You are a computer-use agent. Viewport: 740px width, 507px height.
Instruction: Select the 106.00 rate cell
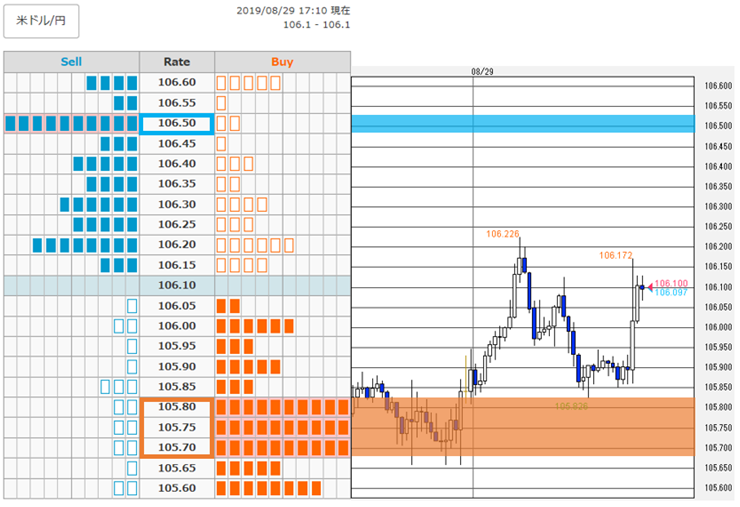(x=177, y=326)
